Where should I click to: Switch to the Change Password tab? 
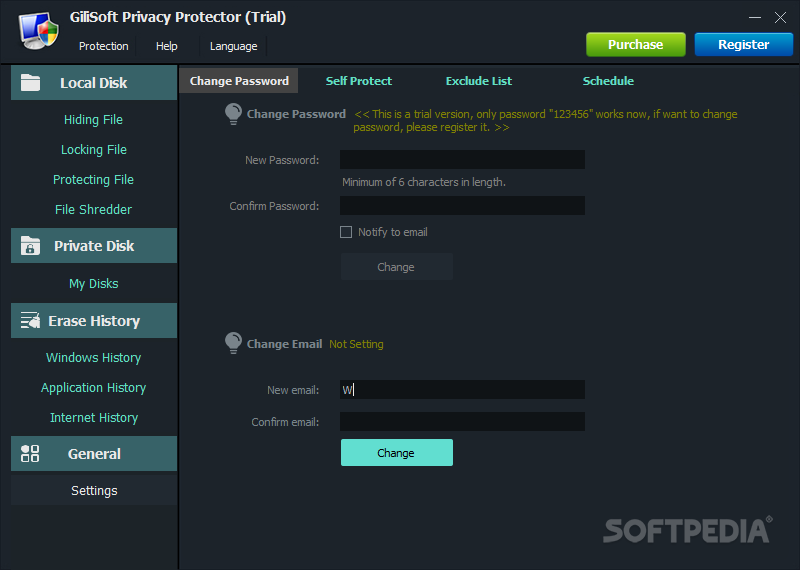239,81
